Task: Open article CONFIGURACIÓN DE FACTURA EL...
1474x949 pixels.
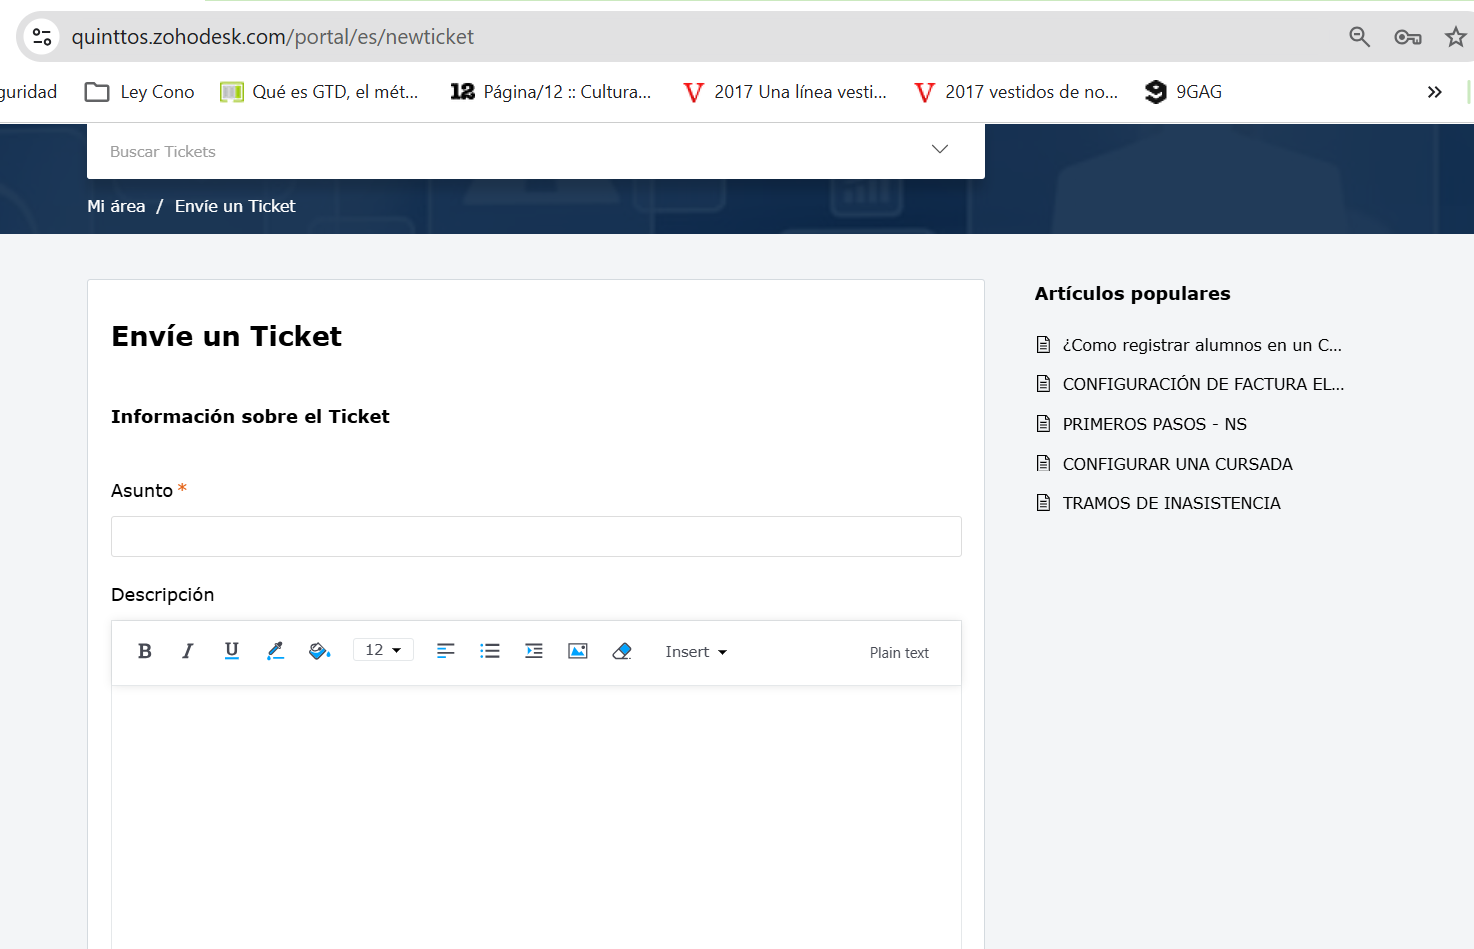Action: coord(1203,384)
